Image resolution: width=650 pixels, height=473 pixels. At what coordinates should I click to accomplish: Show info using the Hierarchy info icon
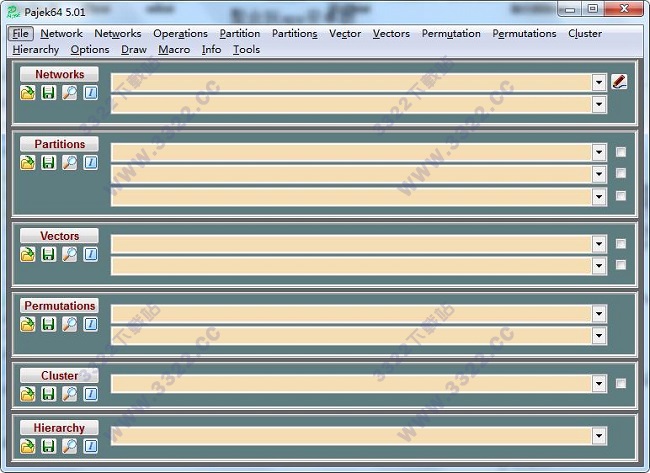click(x=91, y=446)
